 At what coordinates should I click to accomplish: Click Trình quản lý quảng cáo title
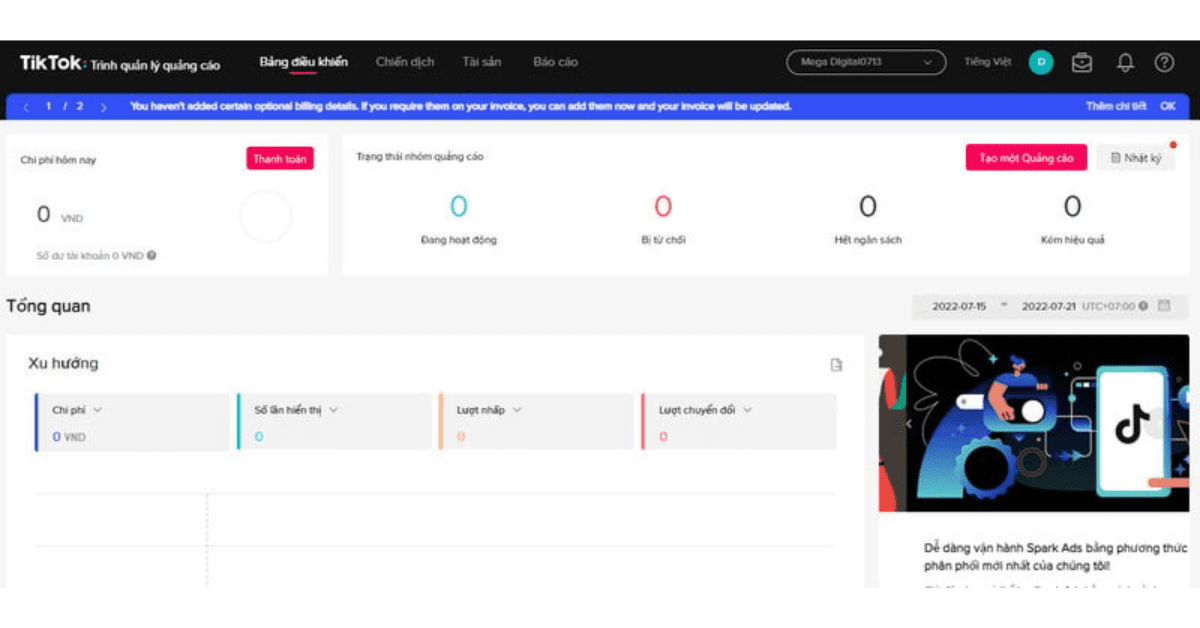[x=155, y=65]
